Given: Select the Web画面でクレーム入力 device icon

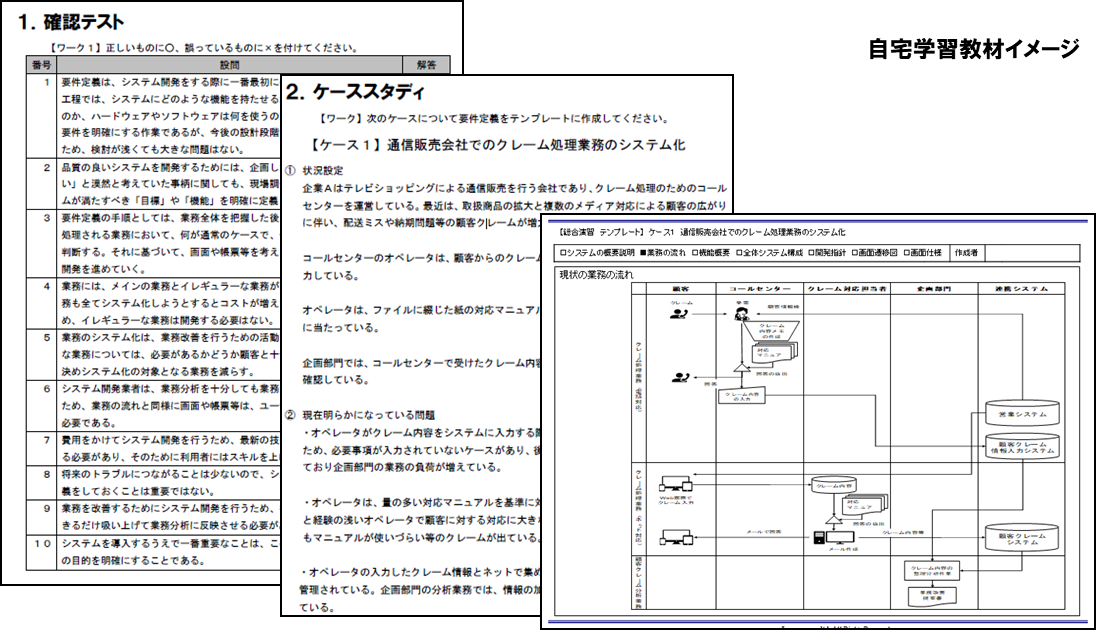Looking at the screenshot, I should click(675, 485).
